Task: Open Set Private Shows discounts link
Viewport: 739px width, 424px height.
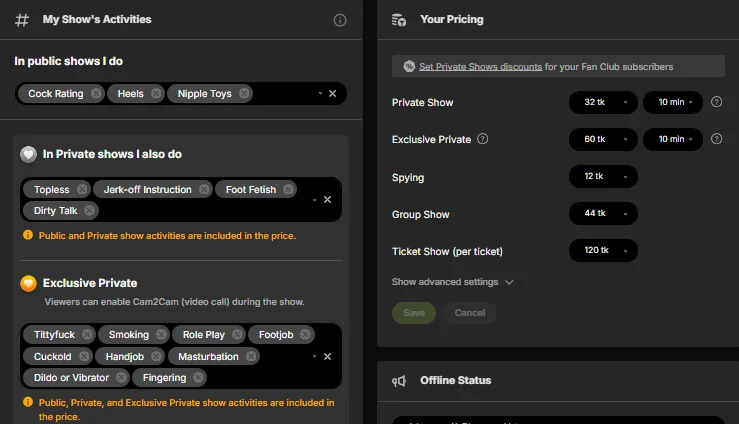Action: pos(480,67)
